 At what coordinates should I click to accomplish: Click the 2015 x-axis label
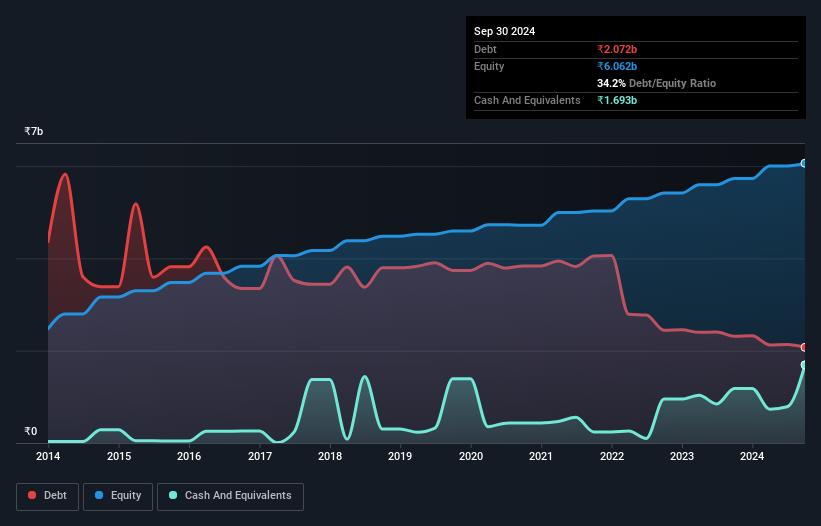[x=119, y=456]
